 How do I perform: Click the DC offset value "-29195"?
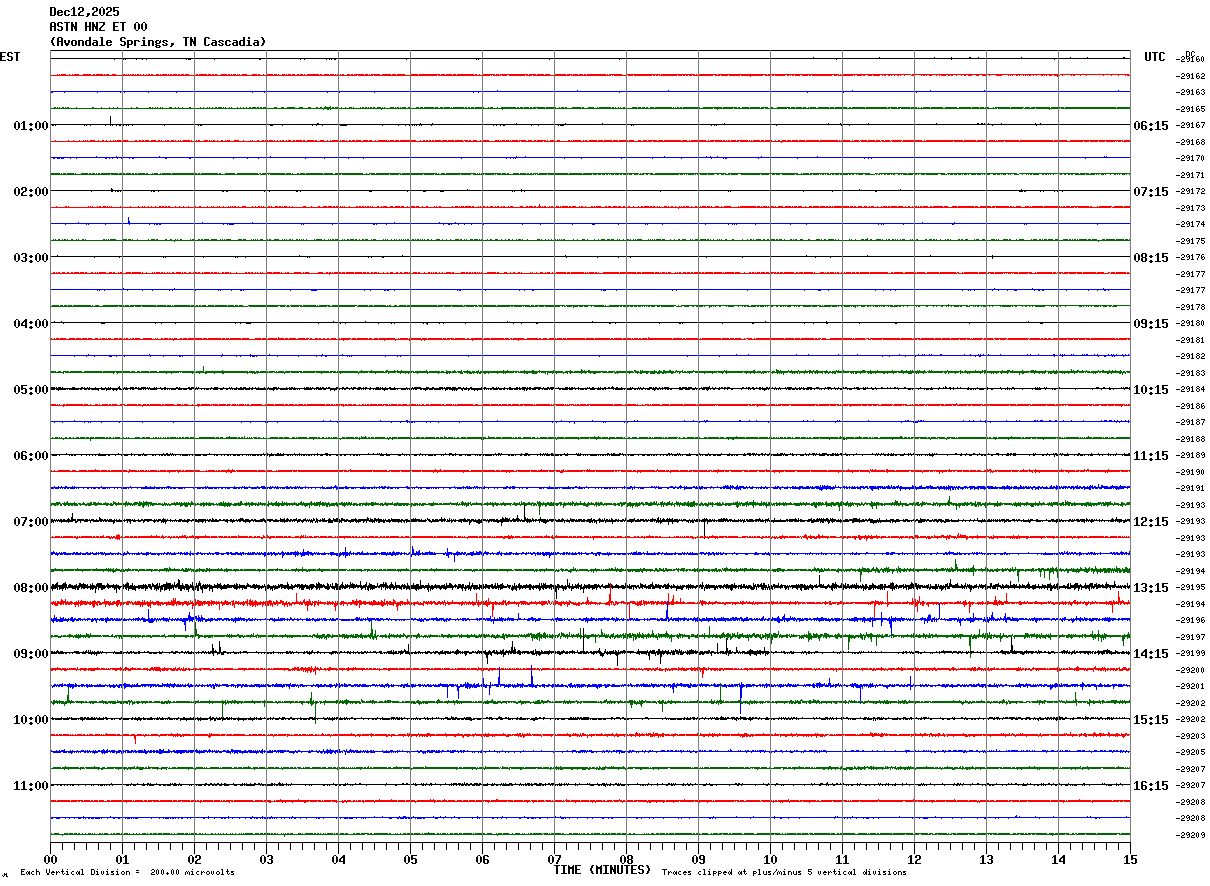tap(1191, 588)
